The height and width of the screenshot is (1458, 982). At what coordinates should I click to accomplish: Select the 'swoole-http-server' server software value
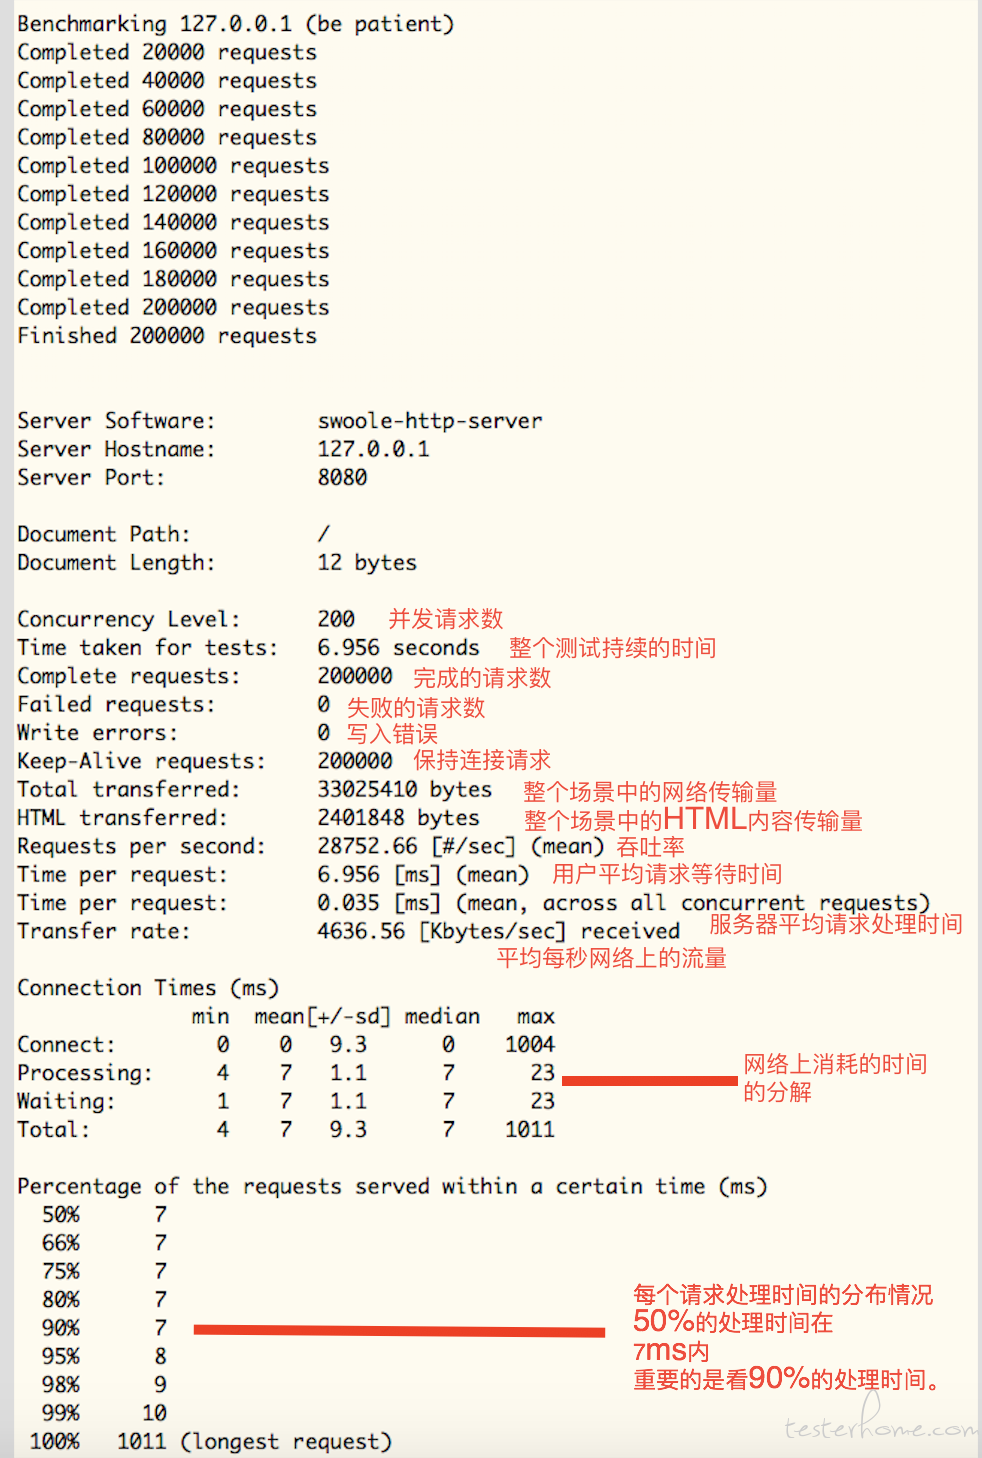[x=430, y=421]
